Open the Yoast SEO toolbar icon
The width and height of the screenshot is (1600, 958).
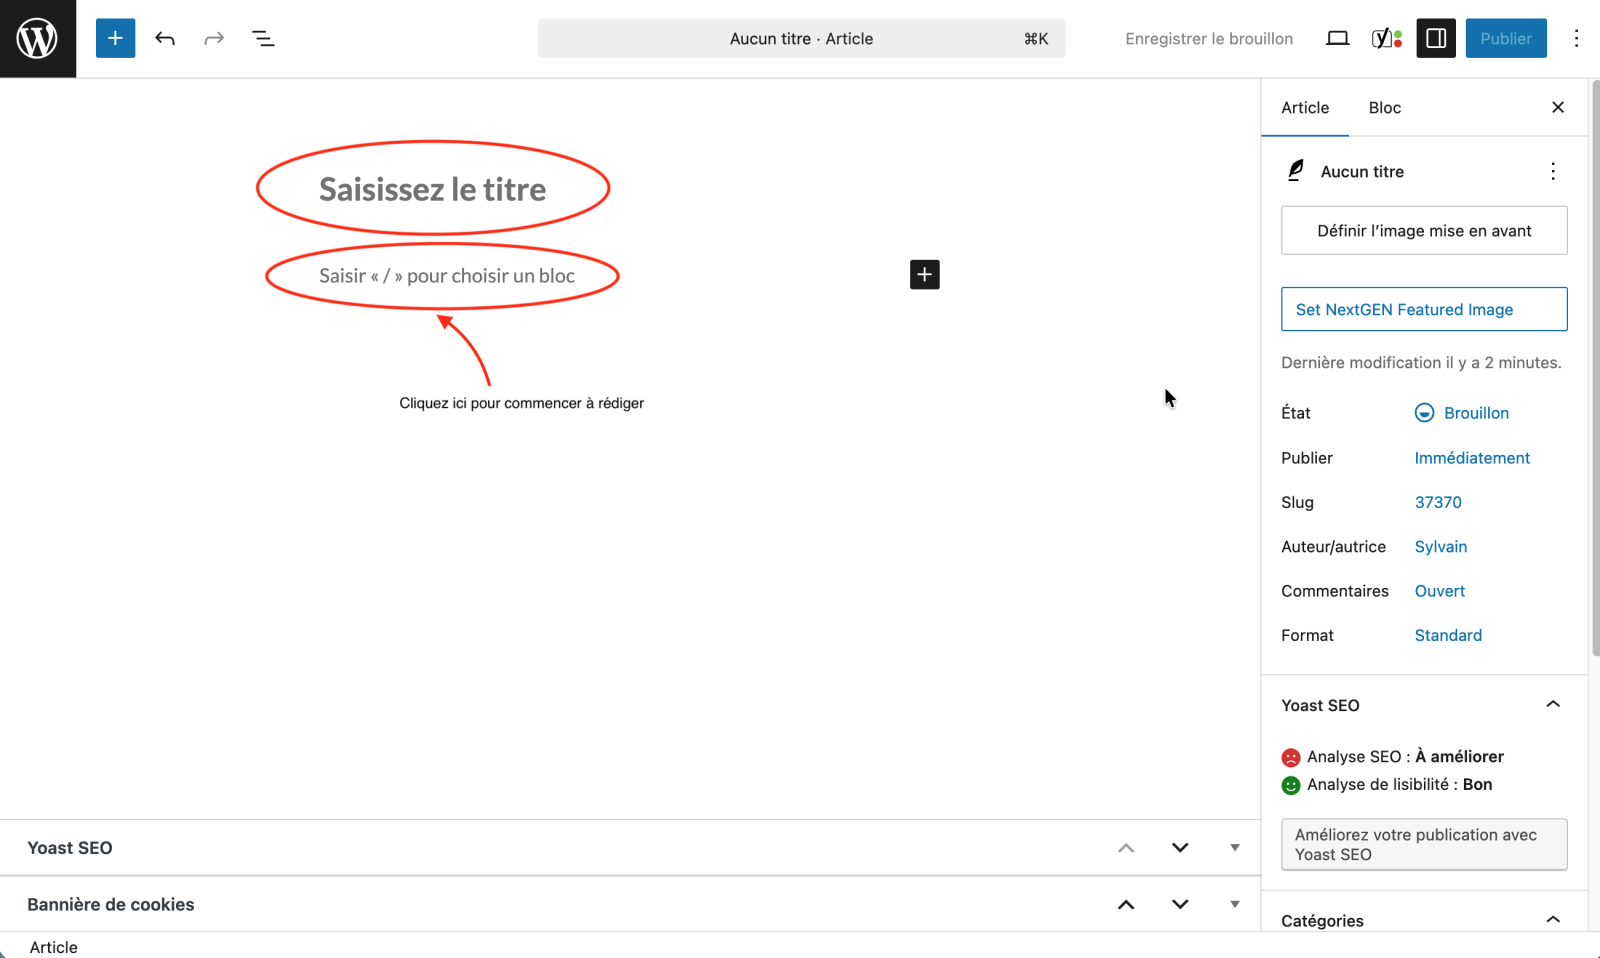[1386, 39]
